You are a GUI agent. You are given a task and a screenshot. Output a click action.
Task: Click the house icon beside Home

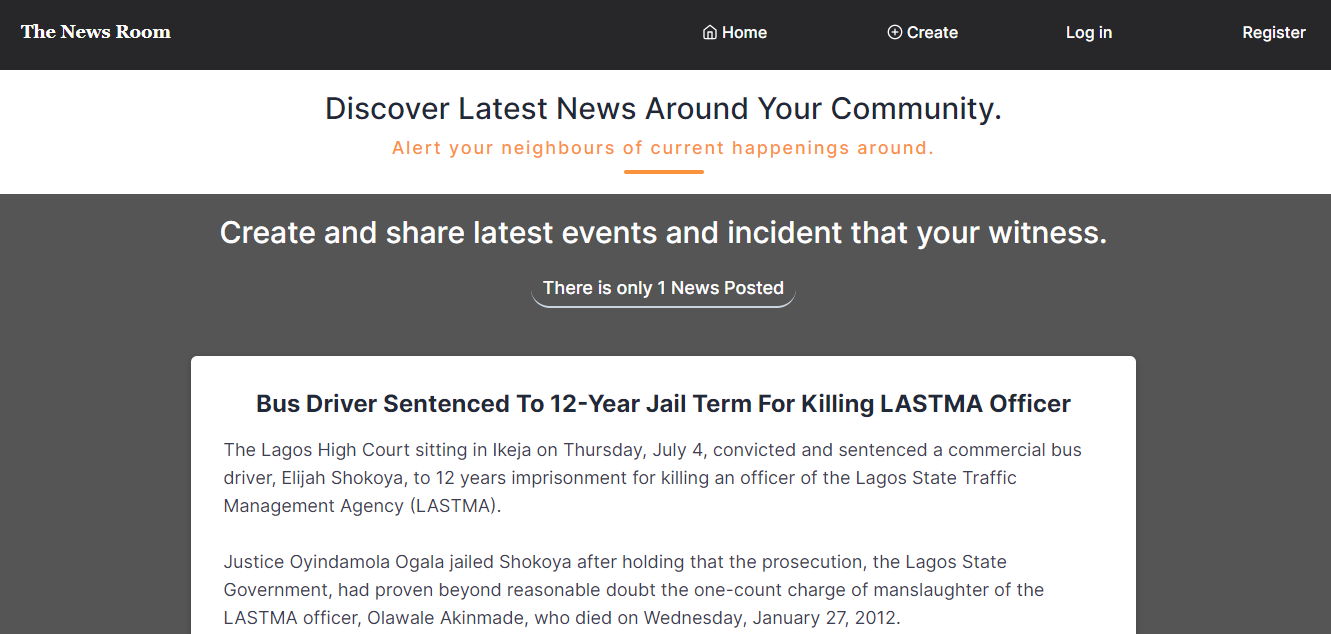(710, 32)
